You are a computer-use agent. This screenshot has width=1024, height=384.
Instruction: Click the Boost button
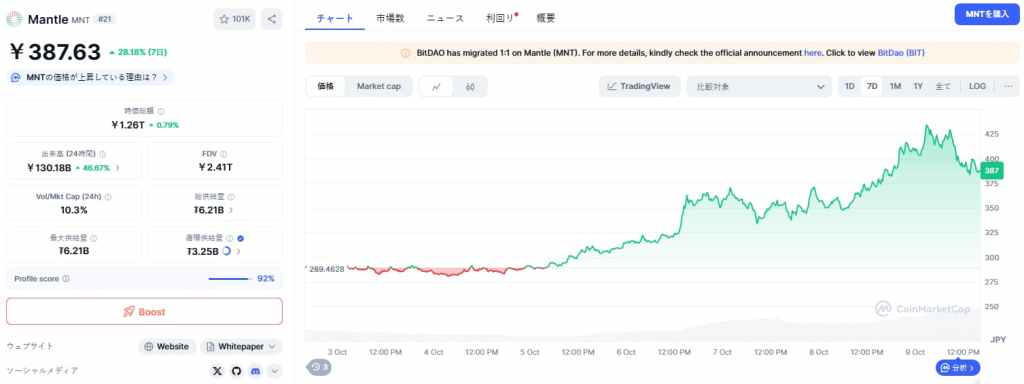point(144,312)
